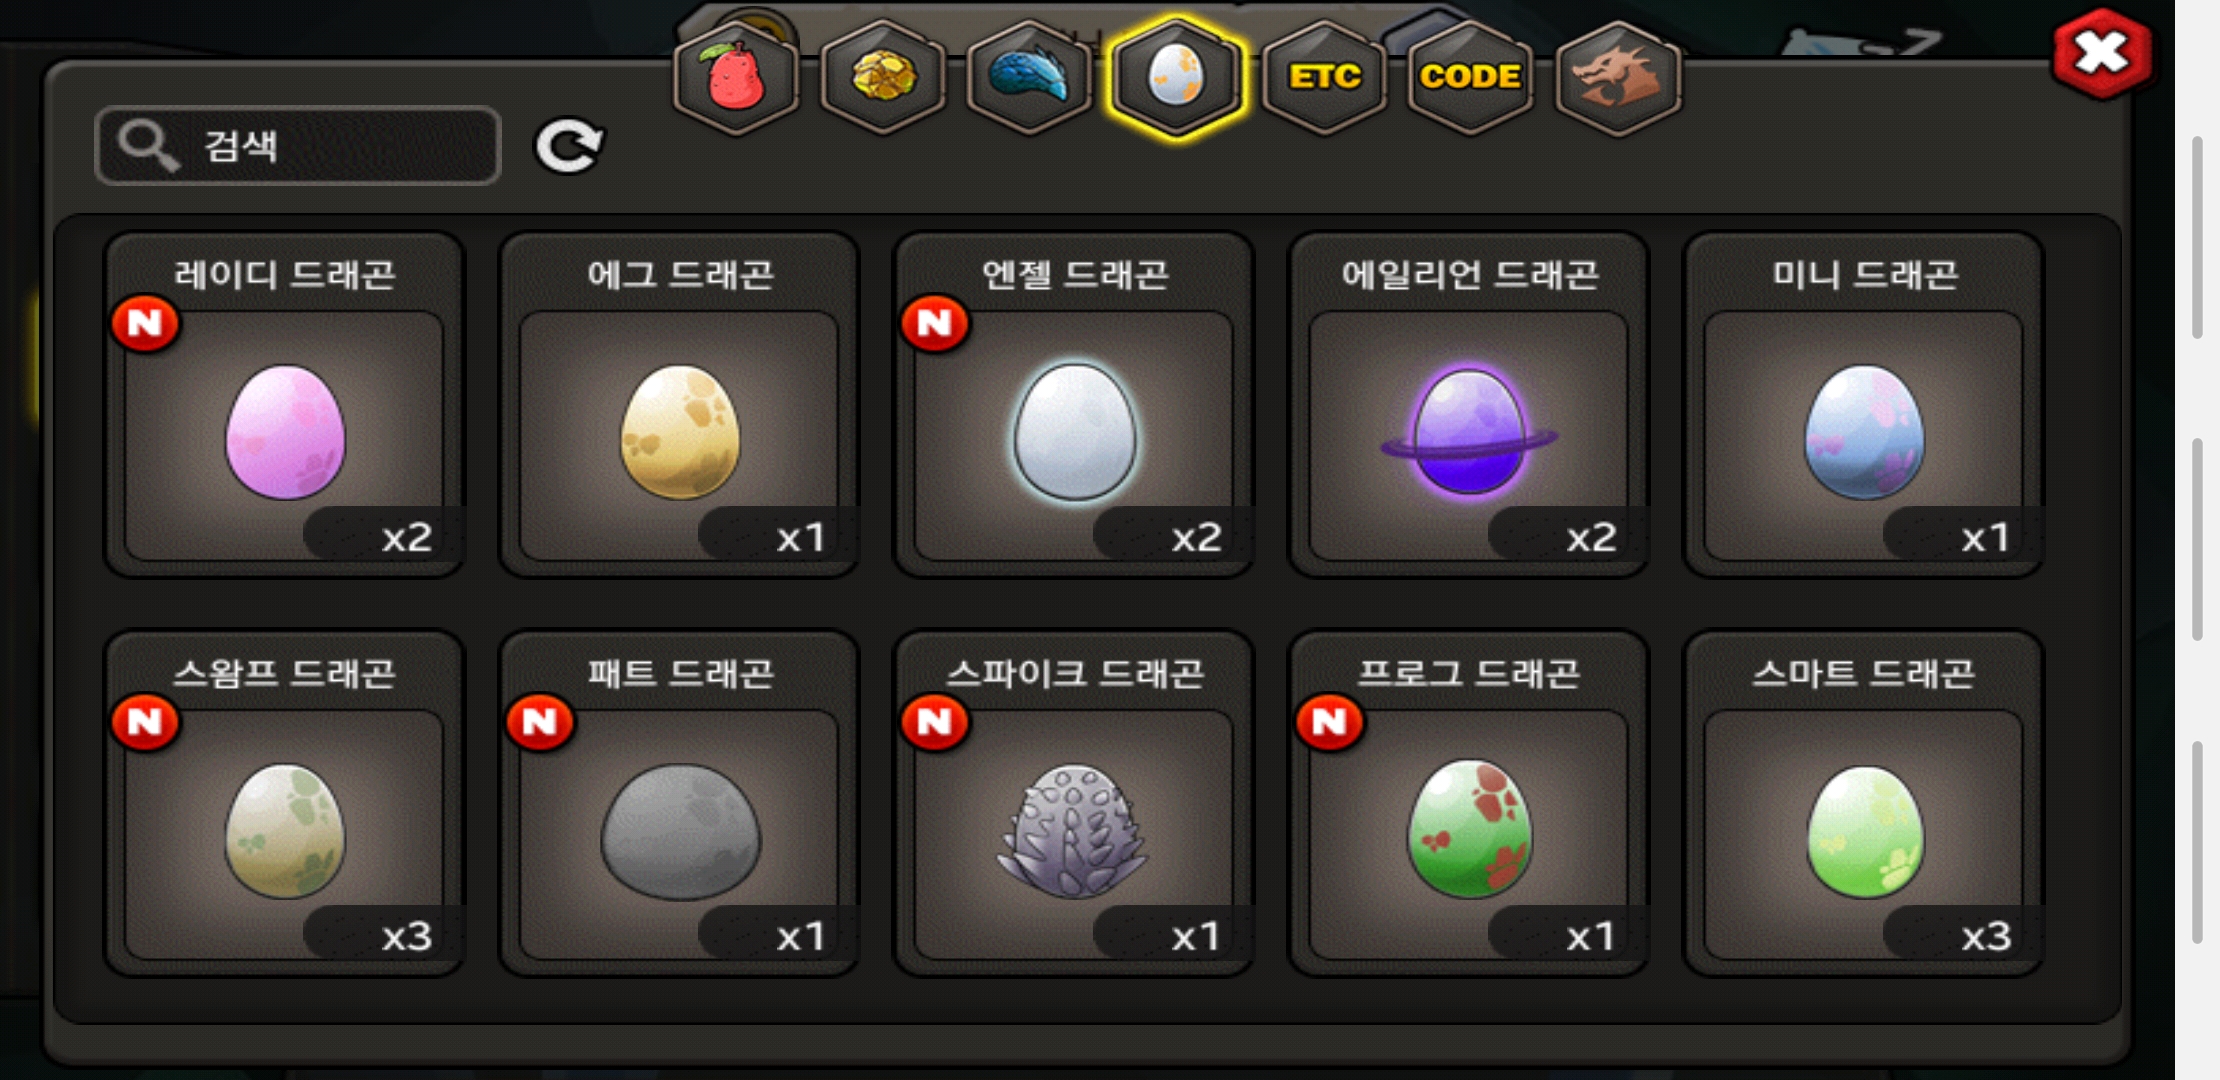Open the CODE tab
The width and height of the screenshot is (2220, 1080).
[1471, 78]
